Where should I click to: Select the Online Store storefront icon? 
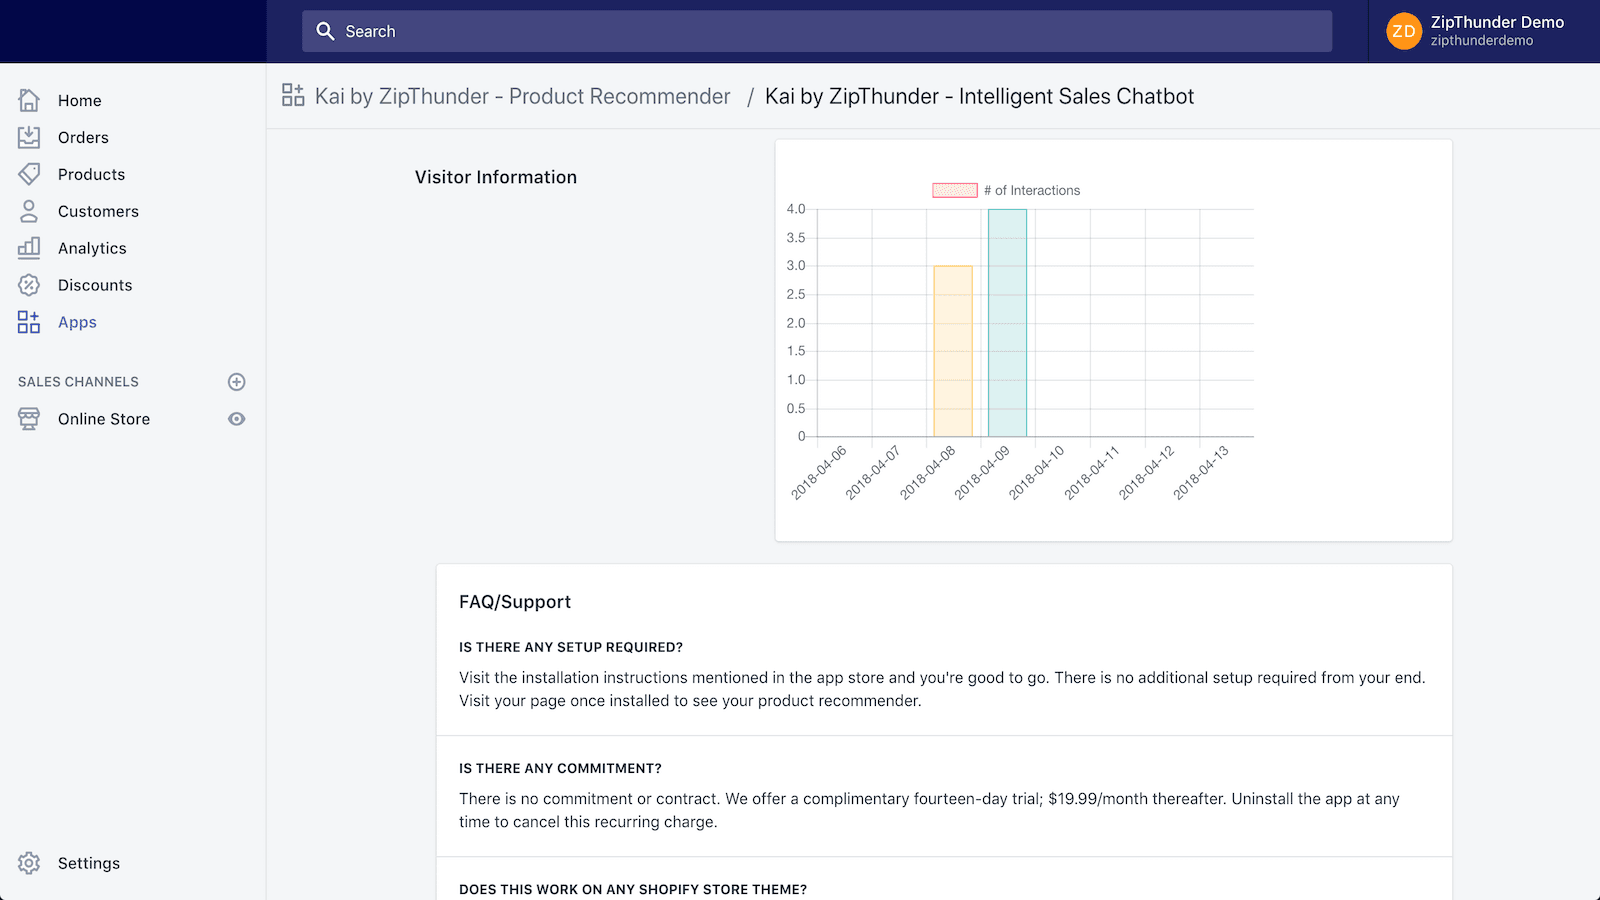click(x=29, y=419)
